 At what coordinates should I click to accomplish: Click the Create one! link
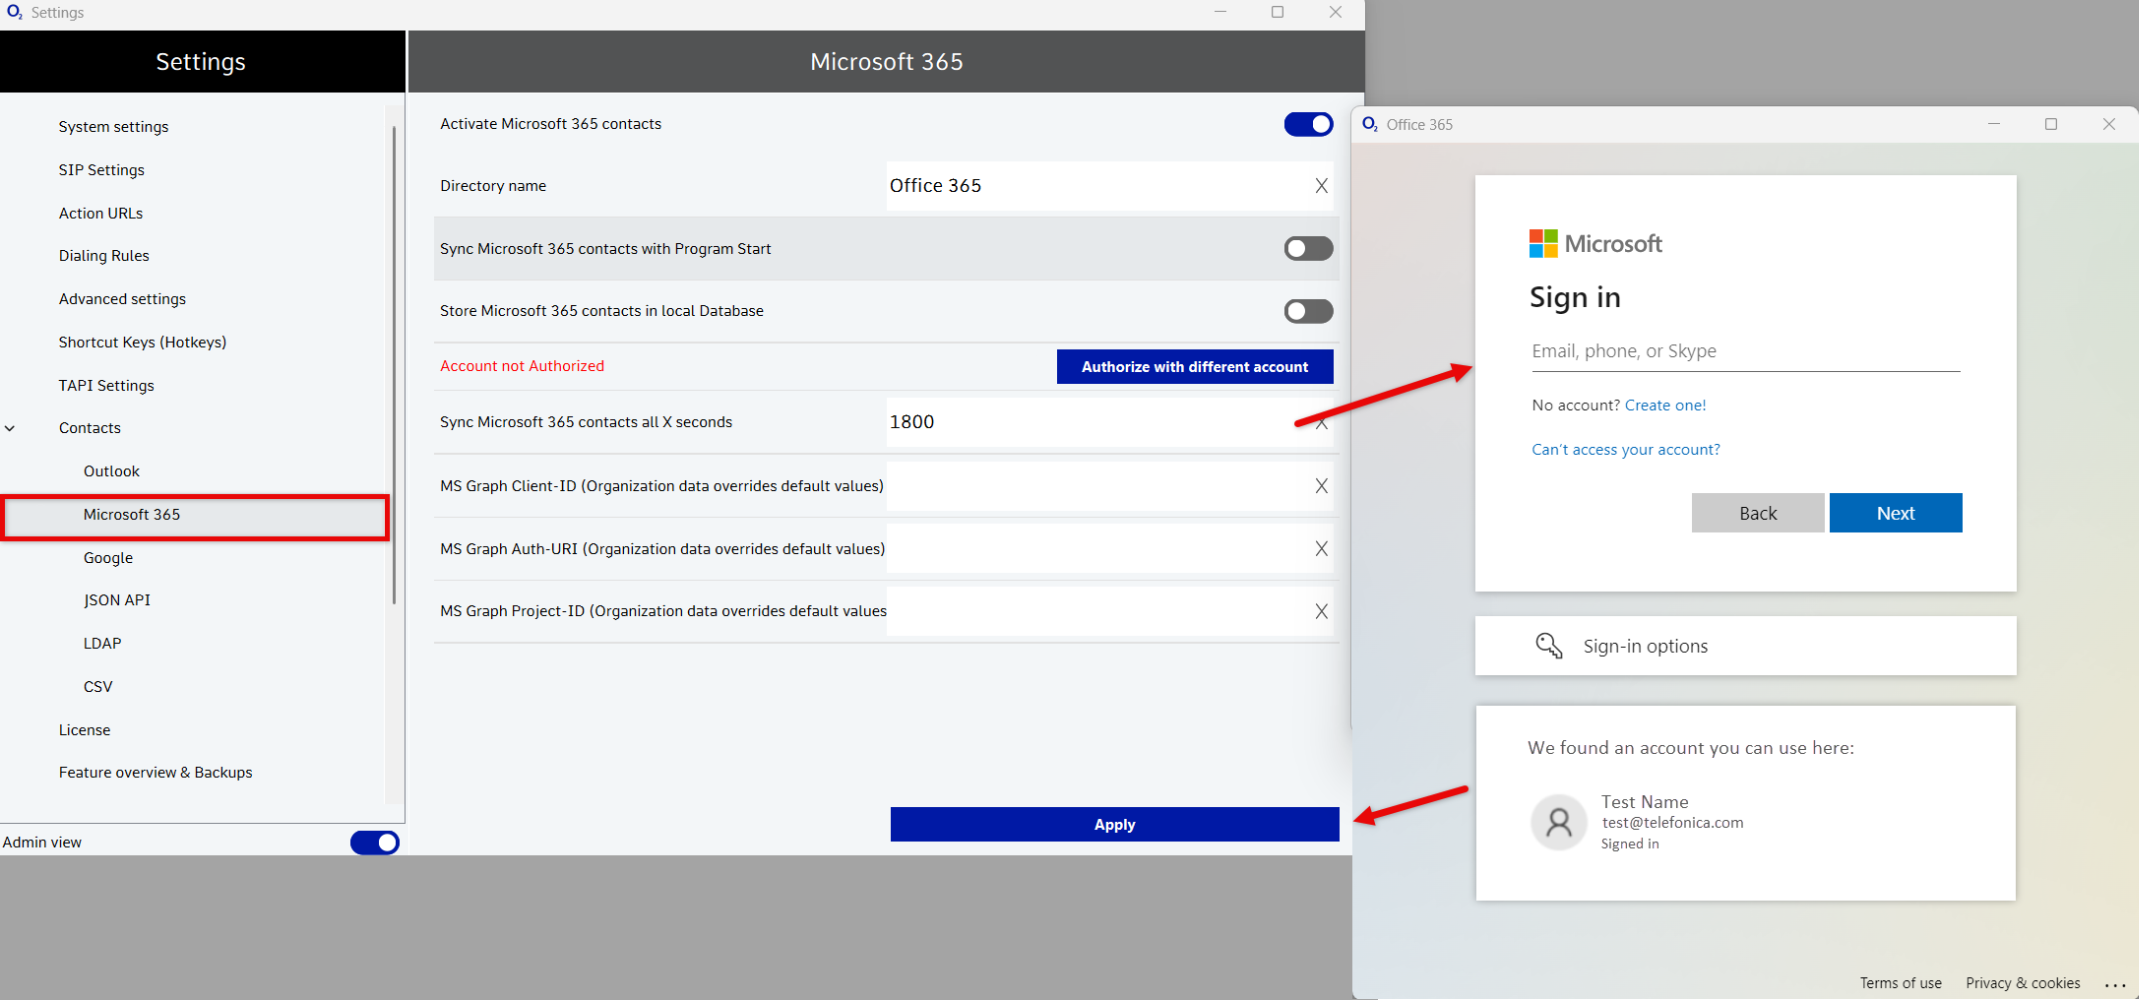[x=1665, y=405]
